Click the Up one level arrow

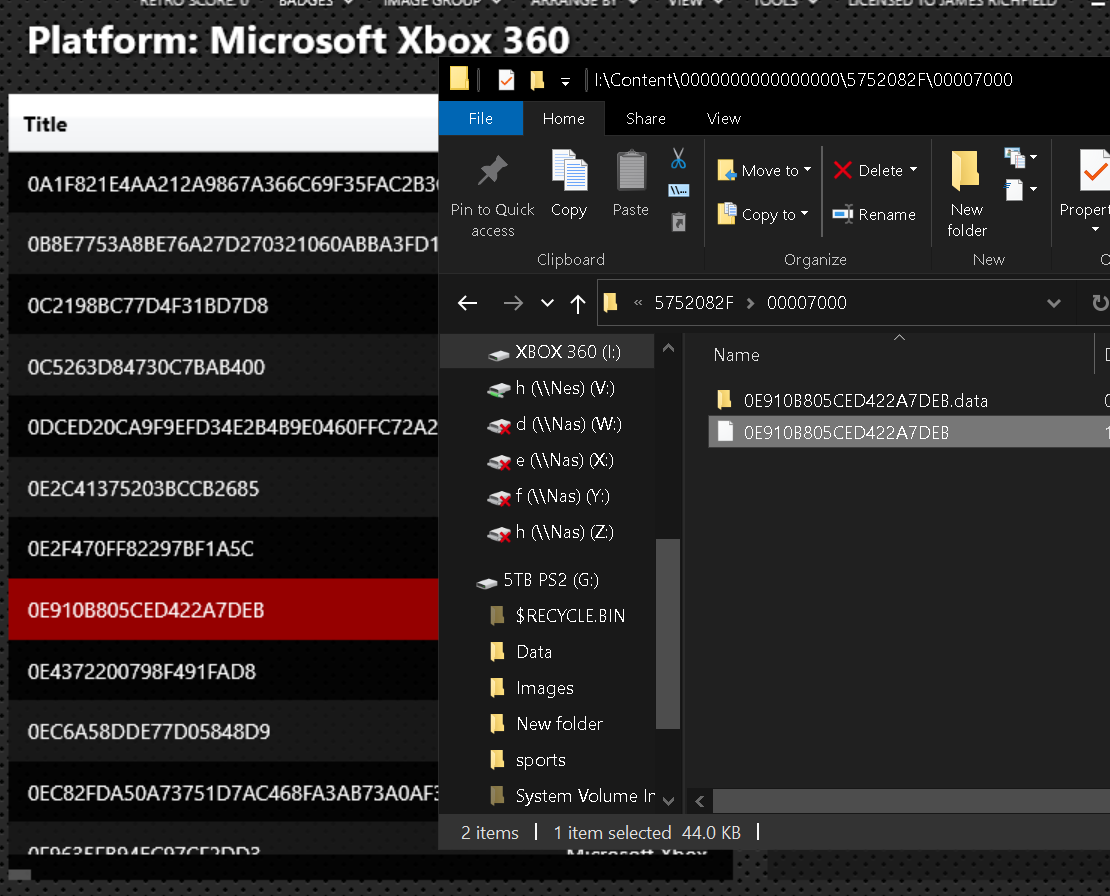pos(578,304)
